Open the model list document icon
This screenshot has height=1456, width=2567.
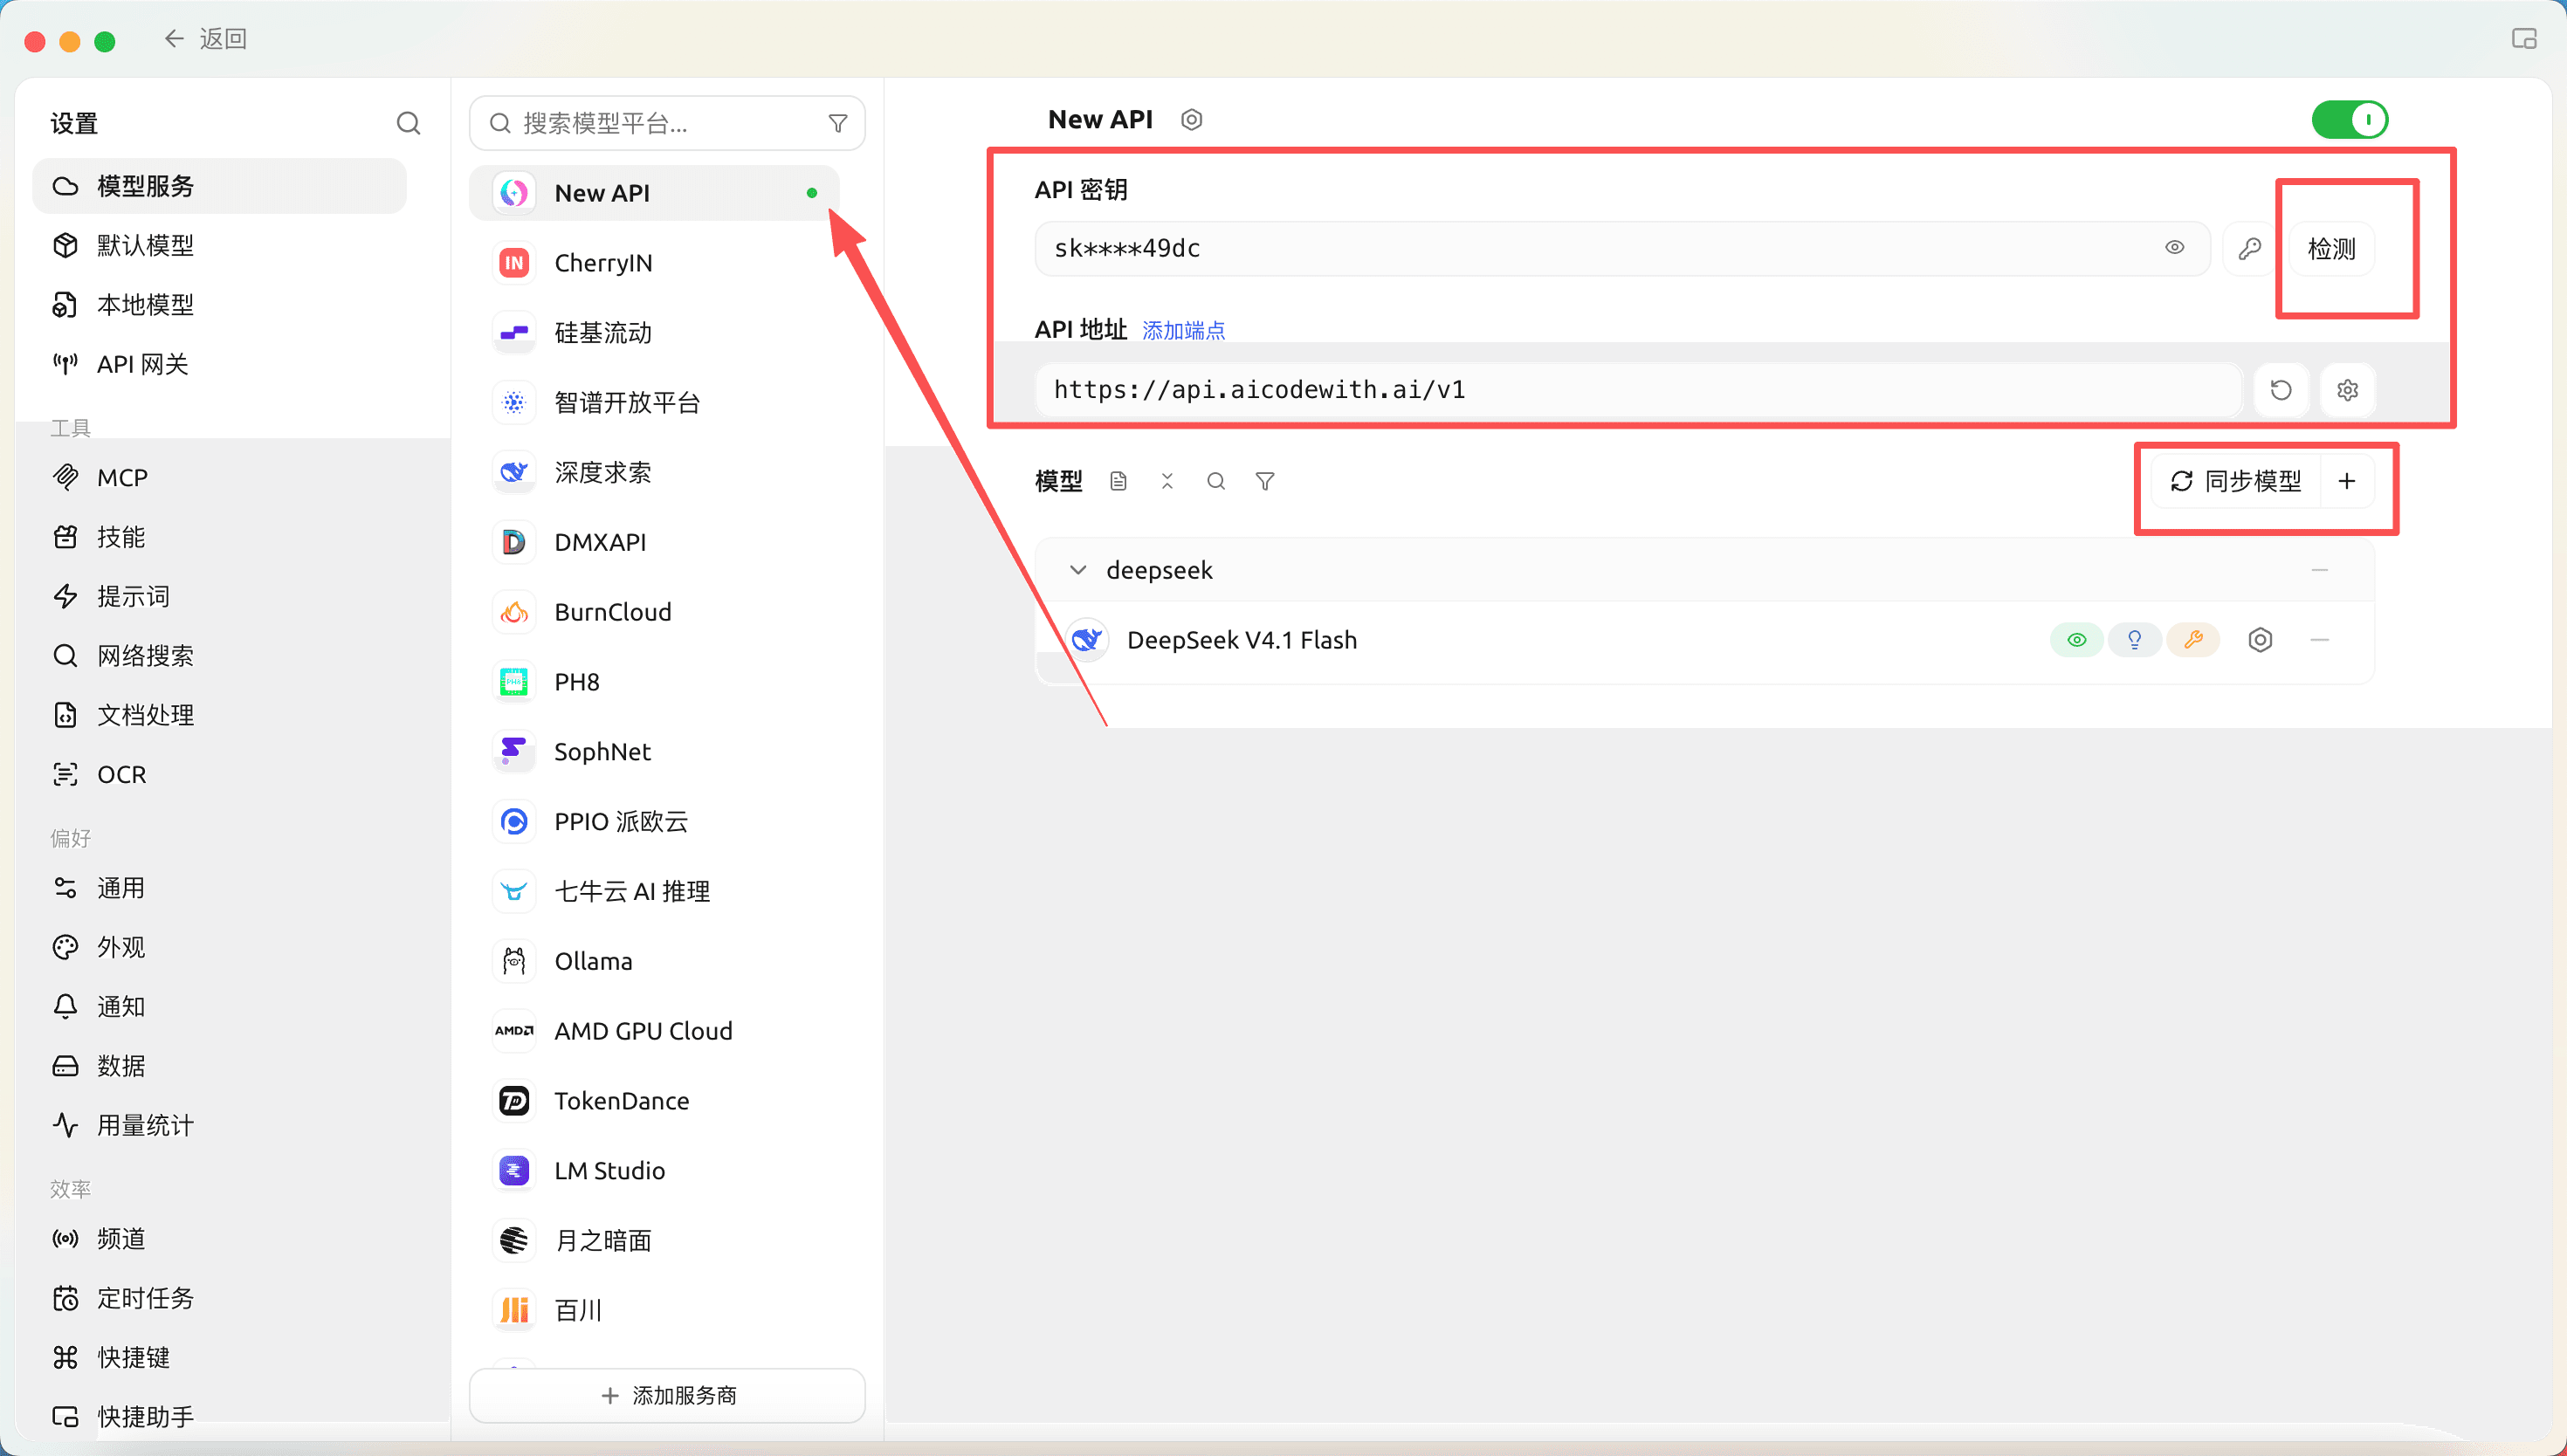pos(1118,482)
